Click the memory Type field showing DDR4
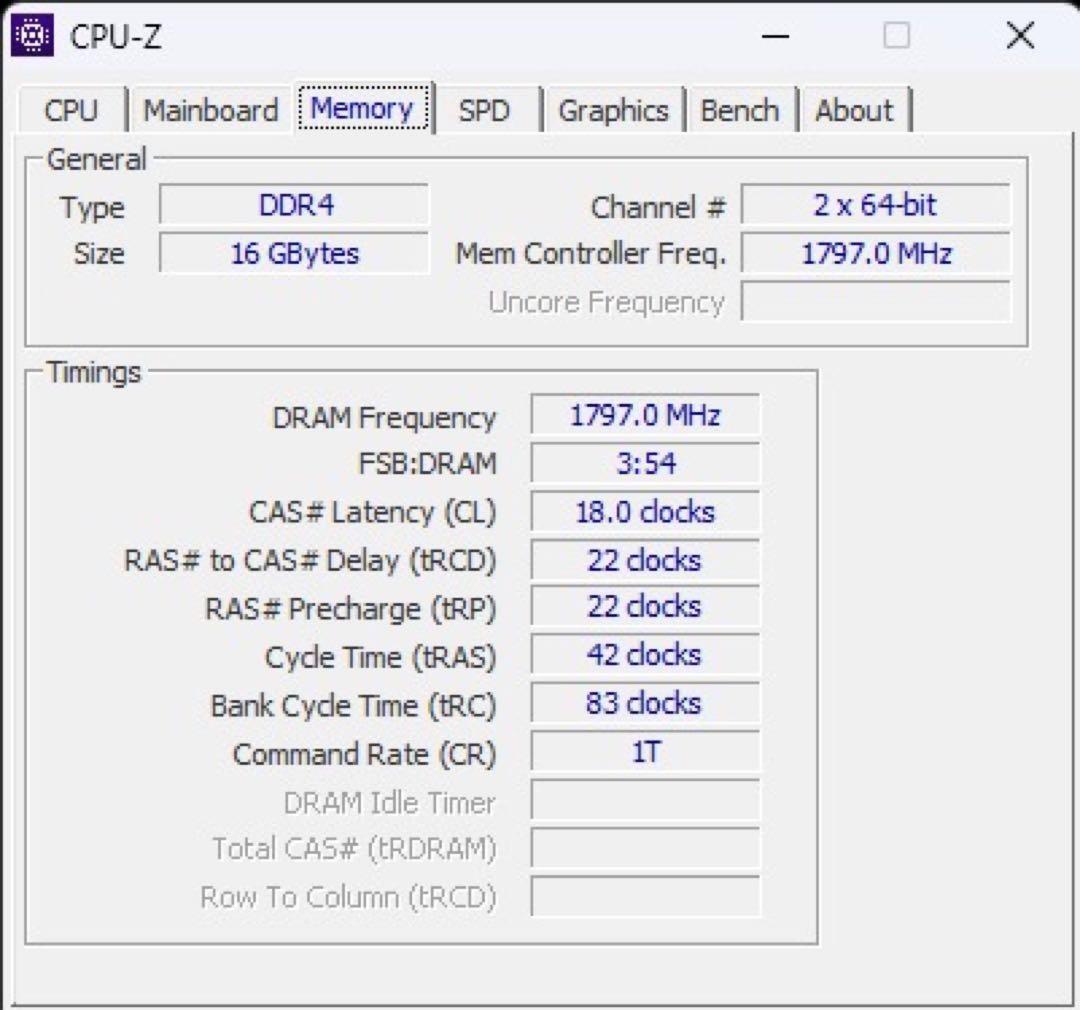The height and width of the screenshot is (1010, 1080). click(294, 205)
